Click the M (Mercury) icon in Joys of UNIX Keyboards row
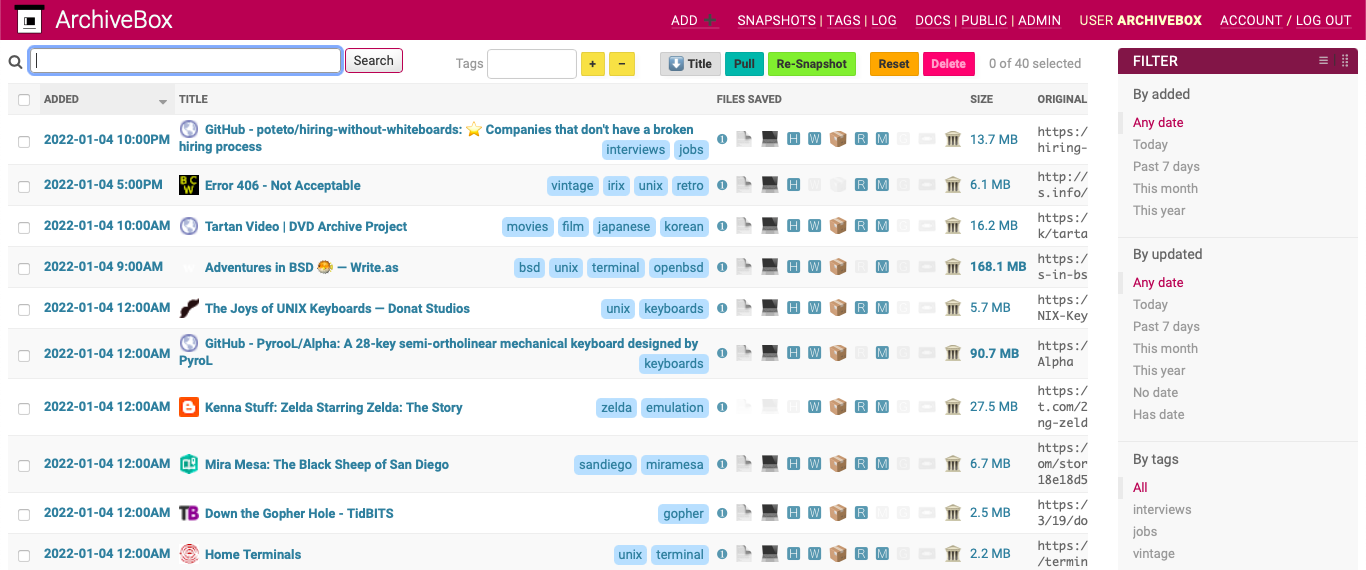1366x570 pixels. pos(882,308)
